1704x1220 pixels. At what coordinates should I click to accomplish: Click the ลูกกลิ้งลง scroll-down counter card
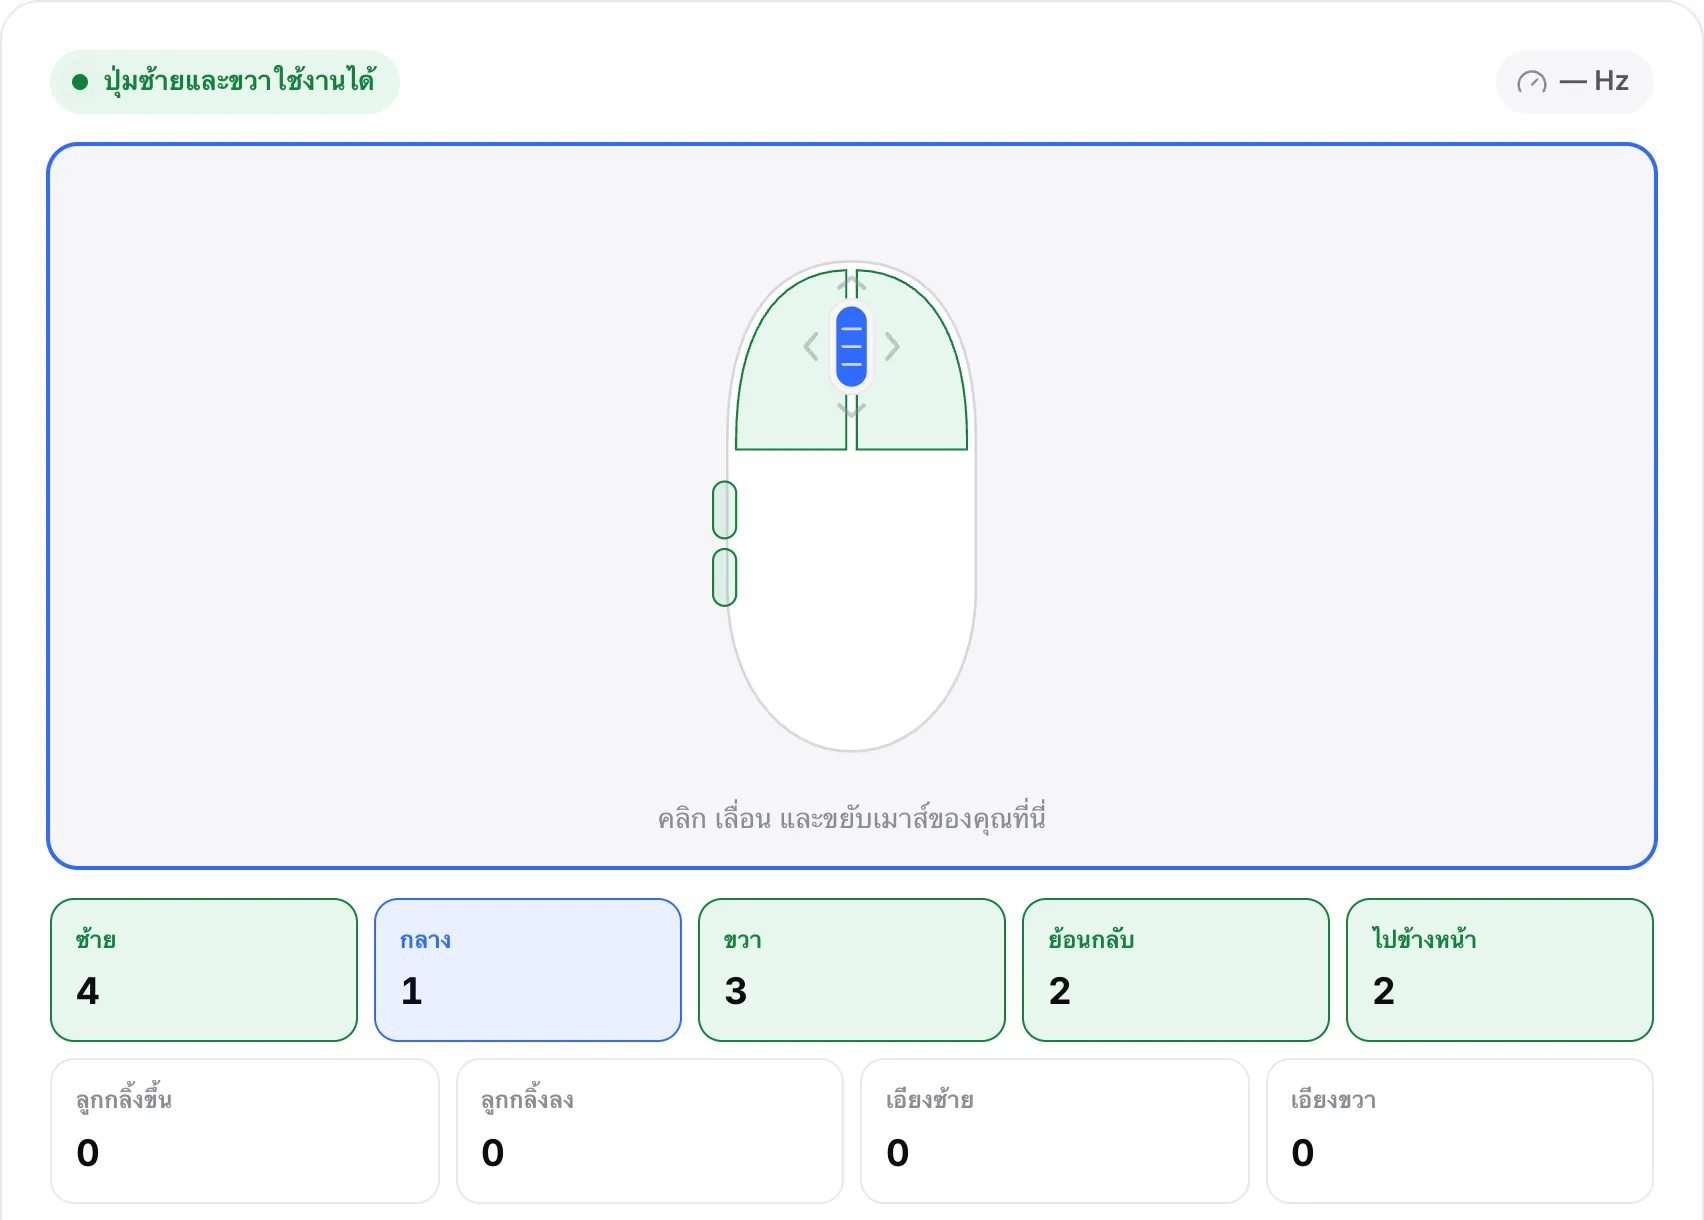[650, 1131]
